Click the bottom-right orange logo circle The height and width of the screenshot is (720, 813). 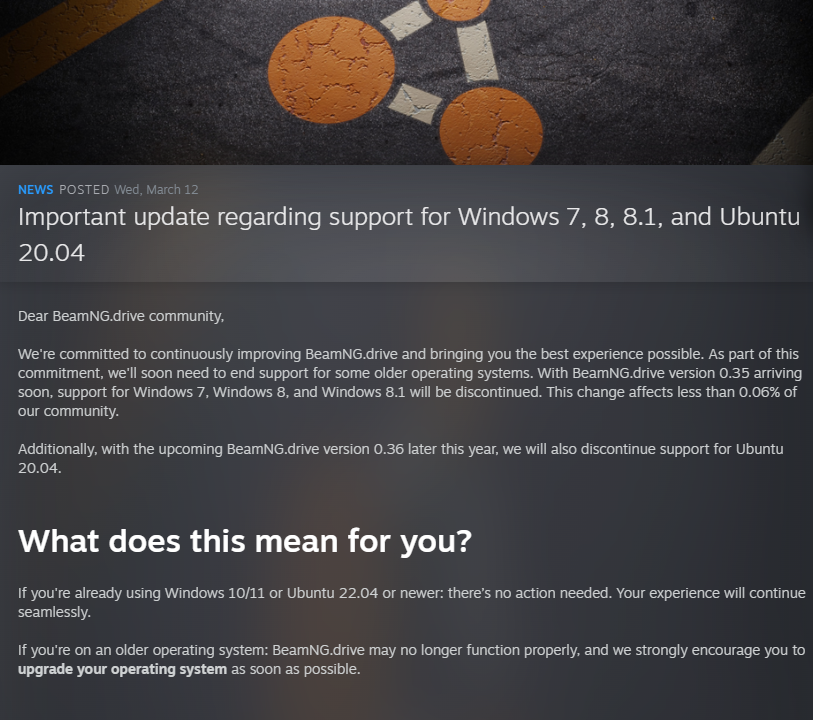tap(491, 128)
